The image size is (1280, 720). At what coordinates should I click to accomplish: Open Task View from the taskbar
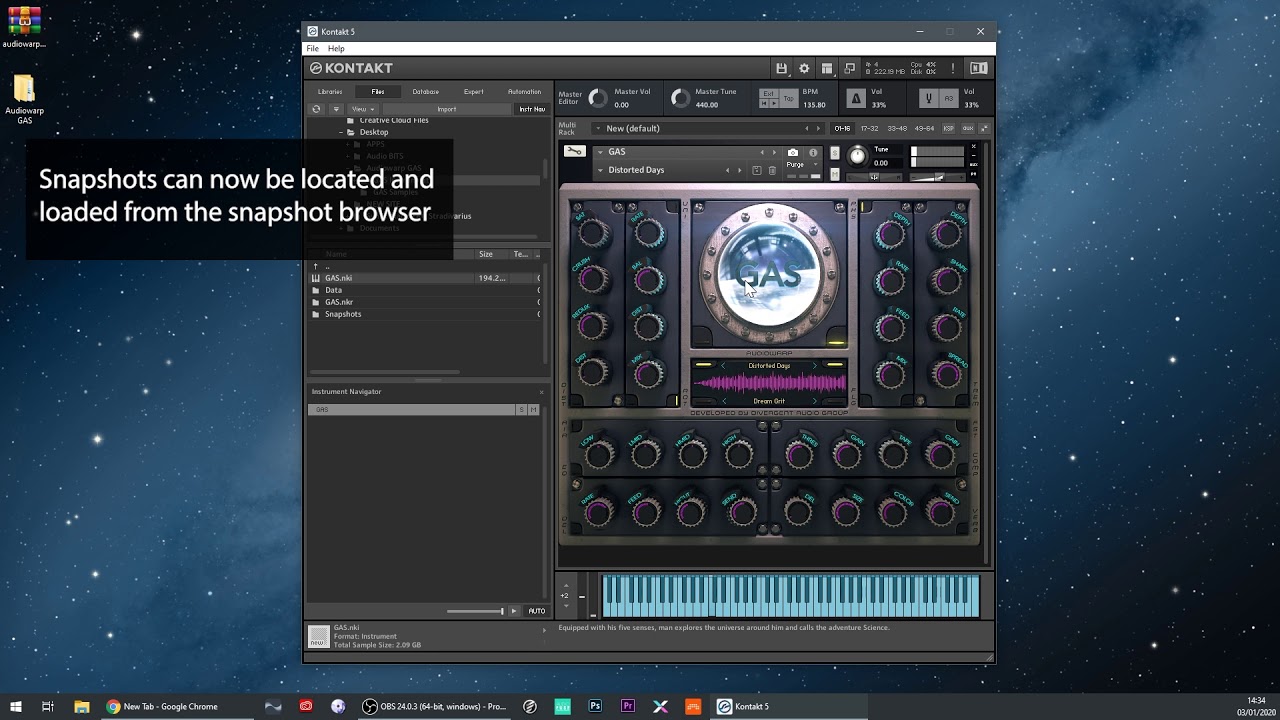[48, 706]
